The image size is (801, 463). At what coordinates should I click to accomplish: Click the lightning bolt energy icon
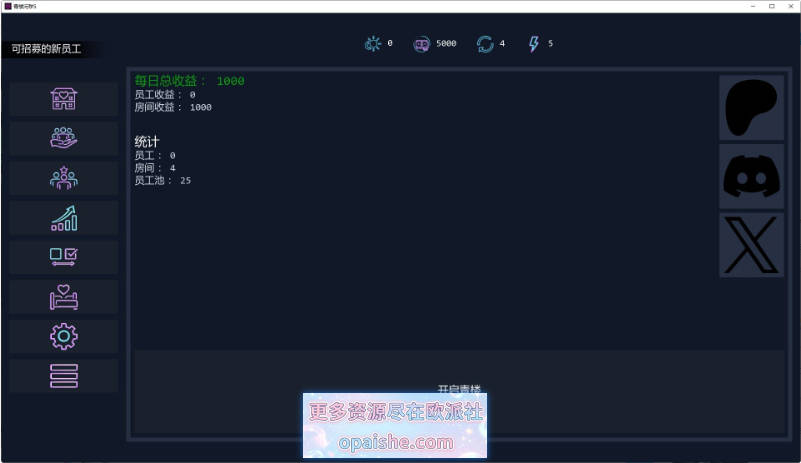pyautogui.click(x=534, y=44)
